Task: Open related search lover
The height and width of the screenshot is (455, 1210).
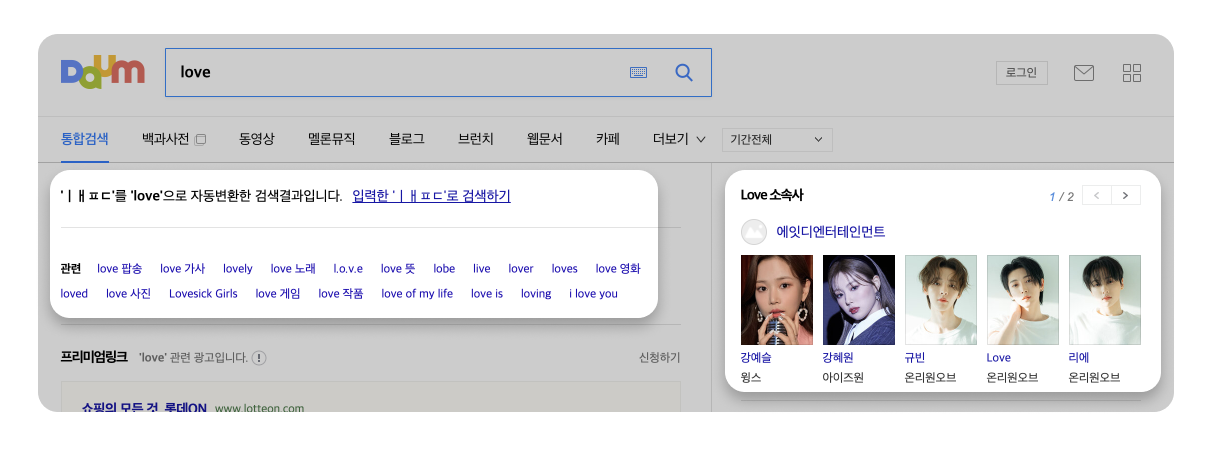Action: coord(521,268)
